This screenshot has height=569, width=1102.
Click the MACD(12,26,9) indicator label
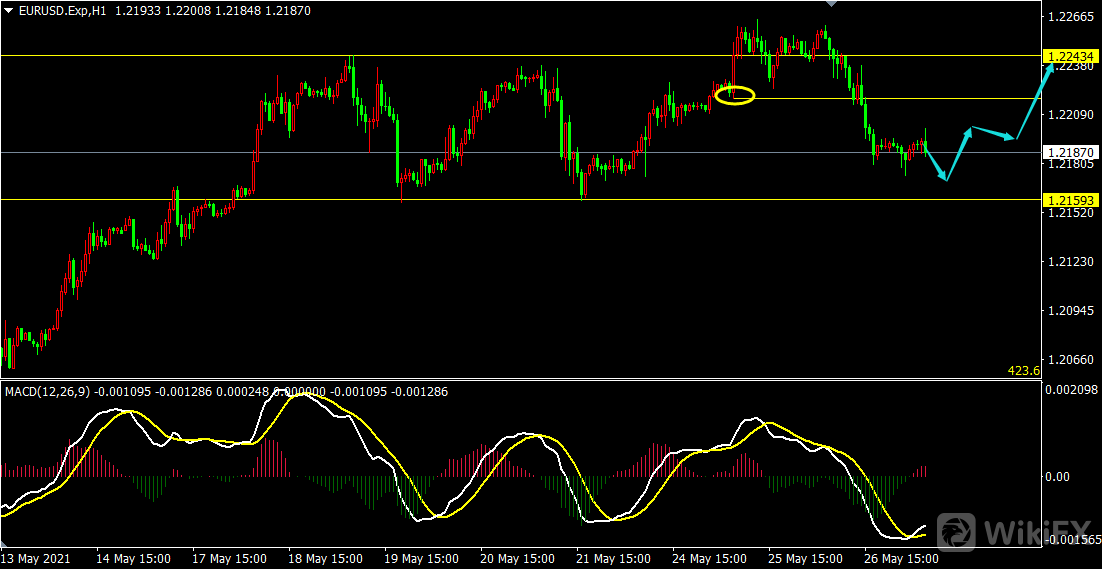(x=47, y=392)
